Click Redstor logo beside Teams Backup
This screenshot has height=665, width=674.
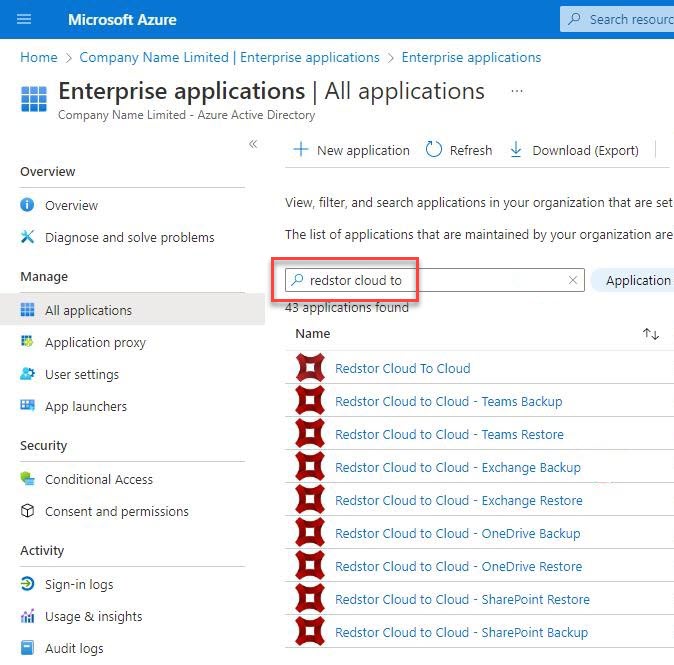(310, 401)
